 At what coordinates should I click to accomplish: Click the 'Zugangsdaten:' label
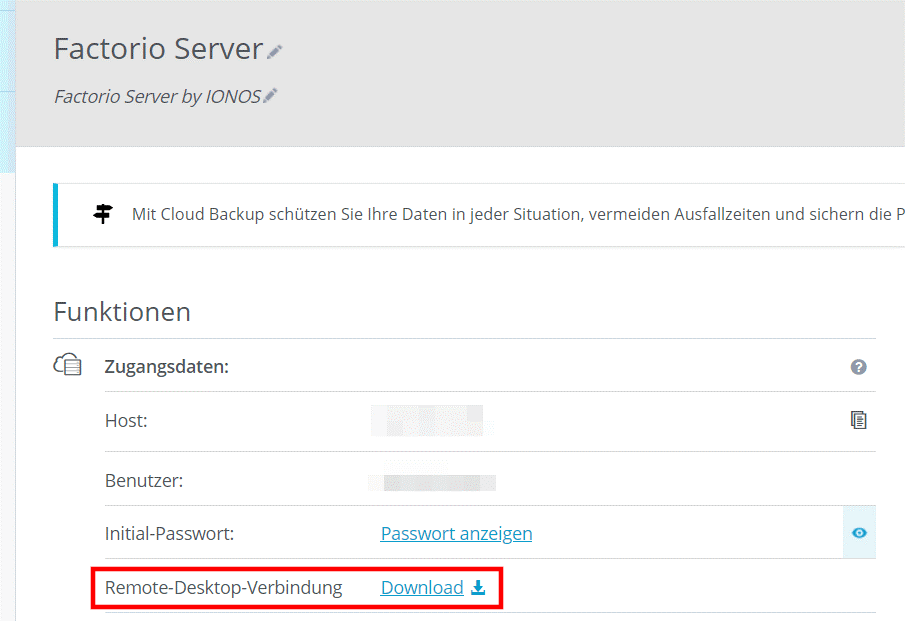click(x=167, y=367)
